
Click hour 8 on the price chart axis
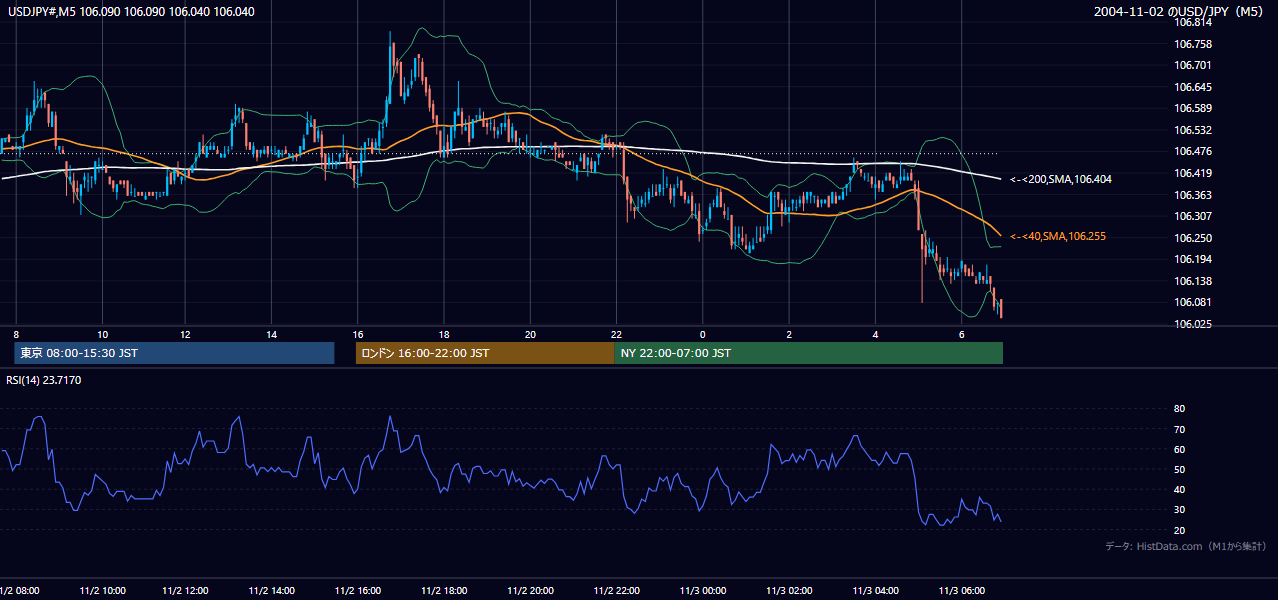point(16,334)
